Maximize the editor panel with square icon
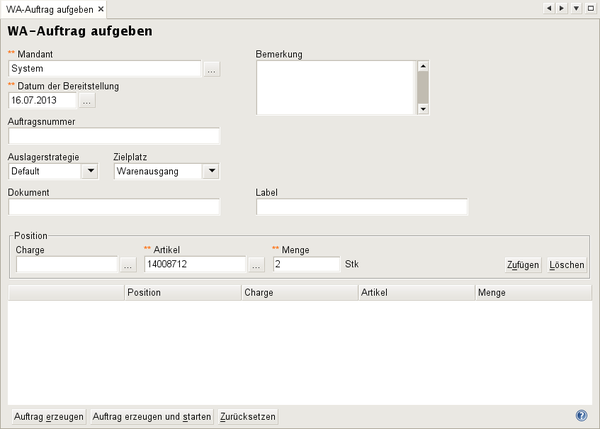600x429 pixels. click(590, 8)
